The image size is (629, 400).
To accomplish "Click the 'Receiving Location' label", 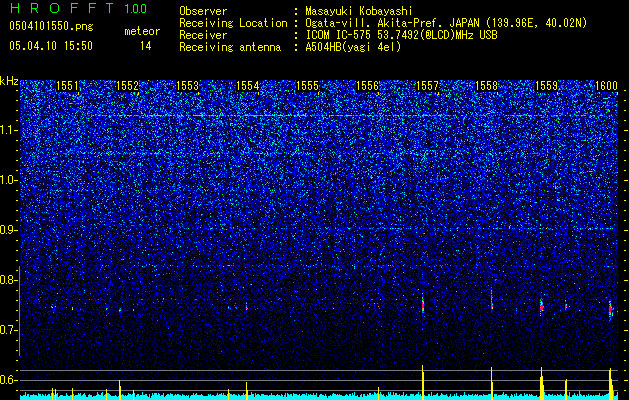I will tap(233, 23).
